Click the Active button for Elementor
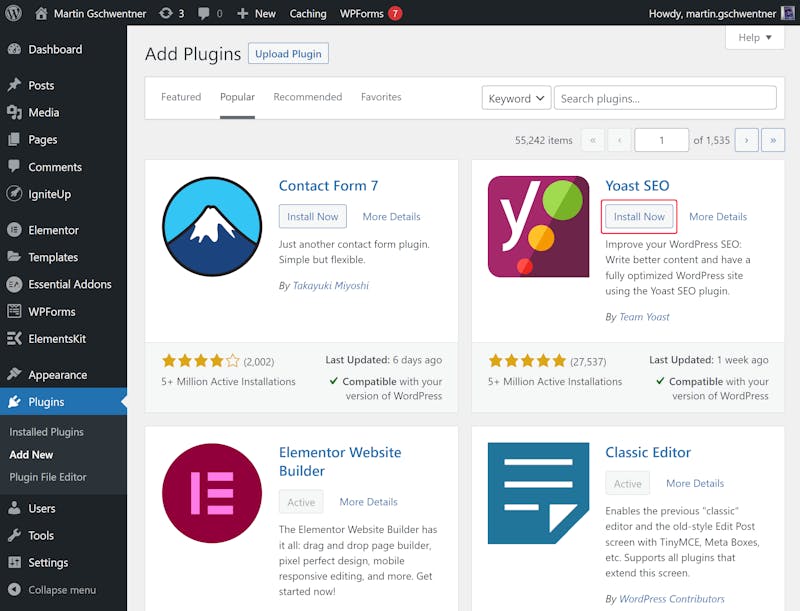Image resolution: width=800 pixels, height=611 pixels. [x=301, y=502]
